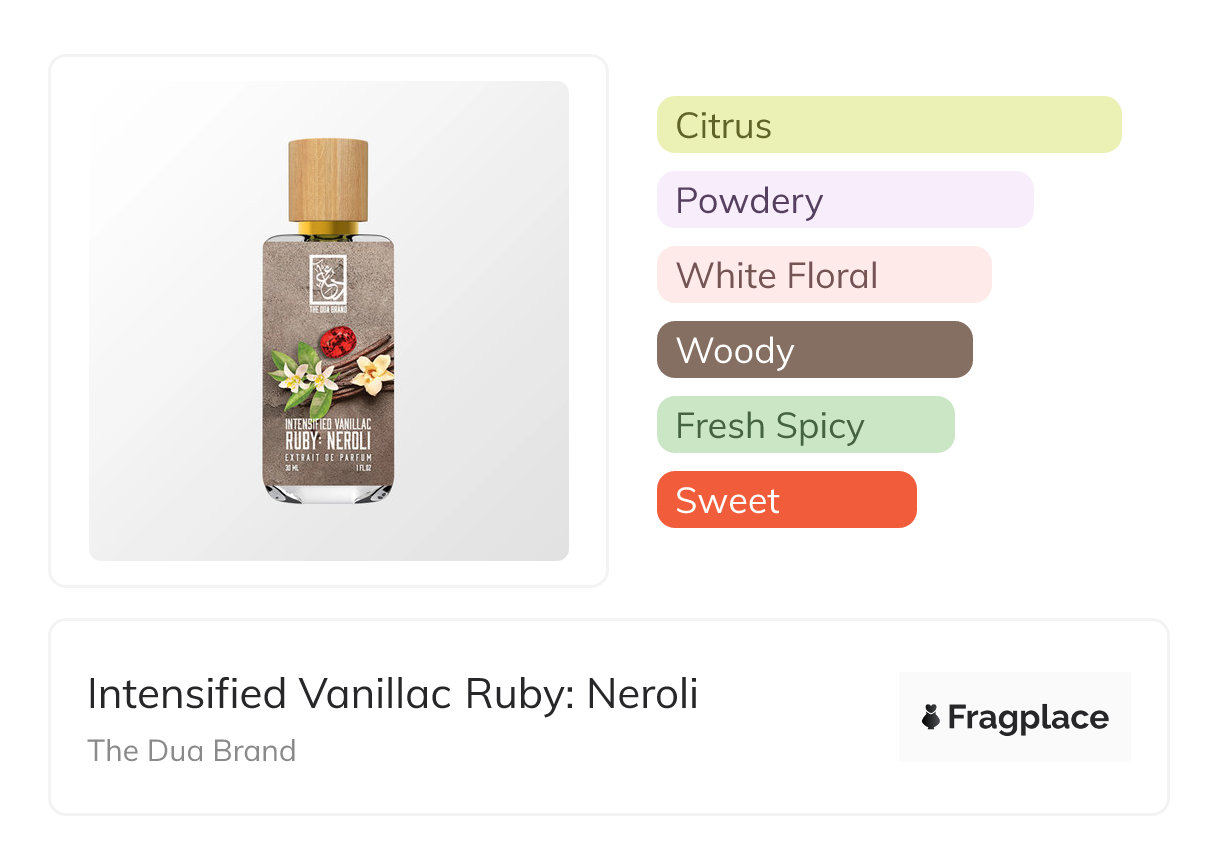Click The Dua Brand name below the title
The width and height of the screenshot is (1218, 864).
click(192, 751)
